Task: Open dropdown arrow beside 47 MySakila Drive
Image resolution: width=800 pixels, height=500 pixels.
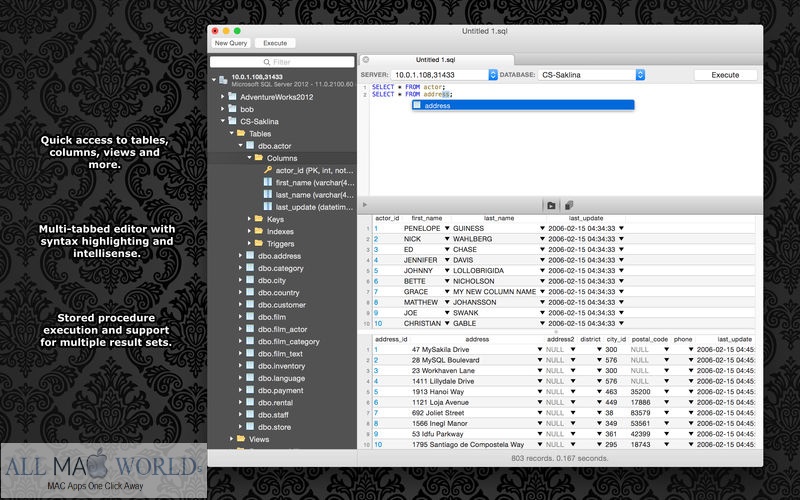Action: click(540, 349)
